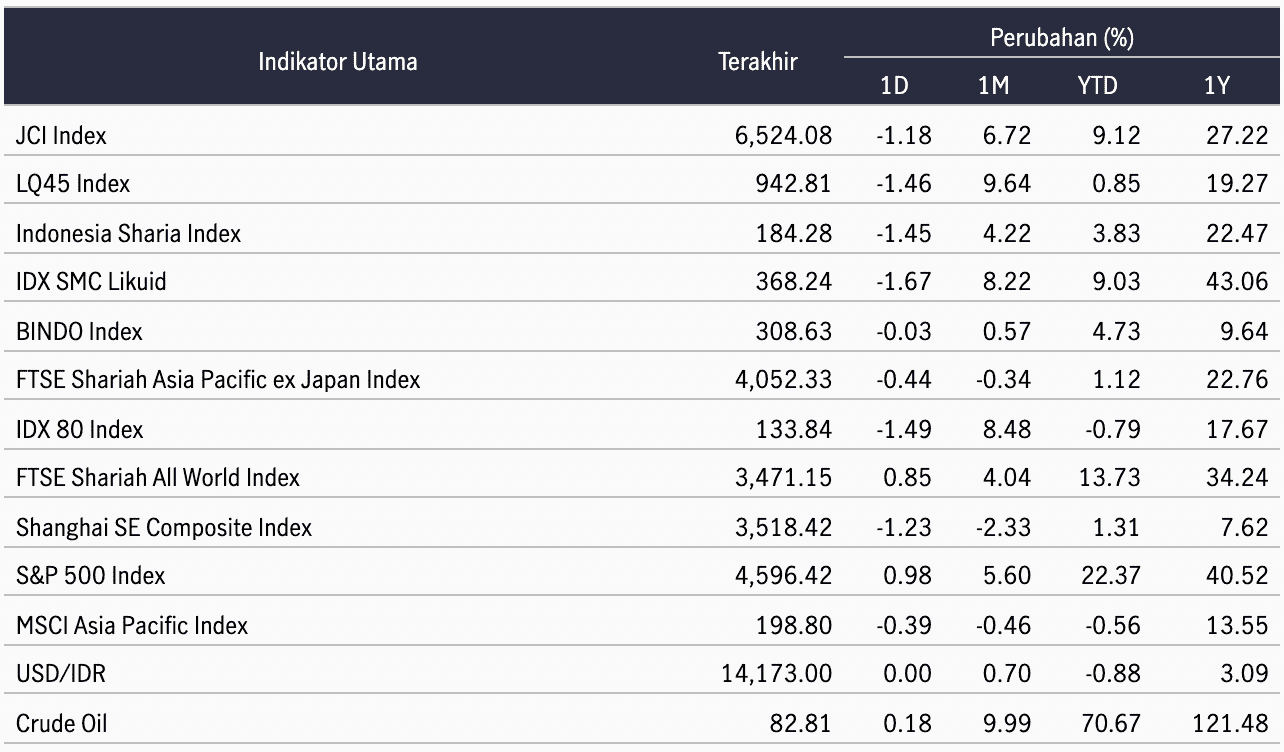Image resolution: width=1284 pixels, height=752 pixels.
Task: Click JCI Index last value 6,524.08
Action: [783, 135]
